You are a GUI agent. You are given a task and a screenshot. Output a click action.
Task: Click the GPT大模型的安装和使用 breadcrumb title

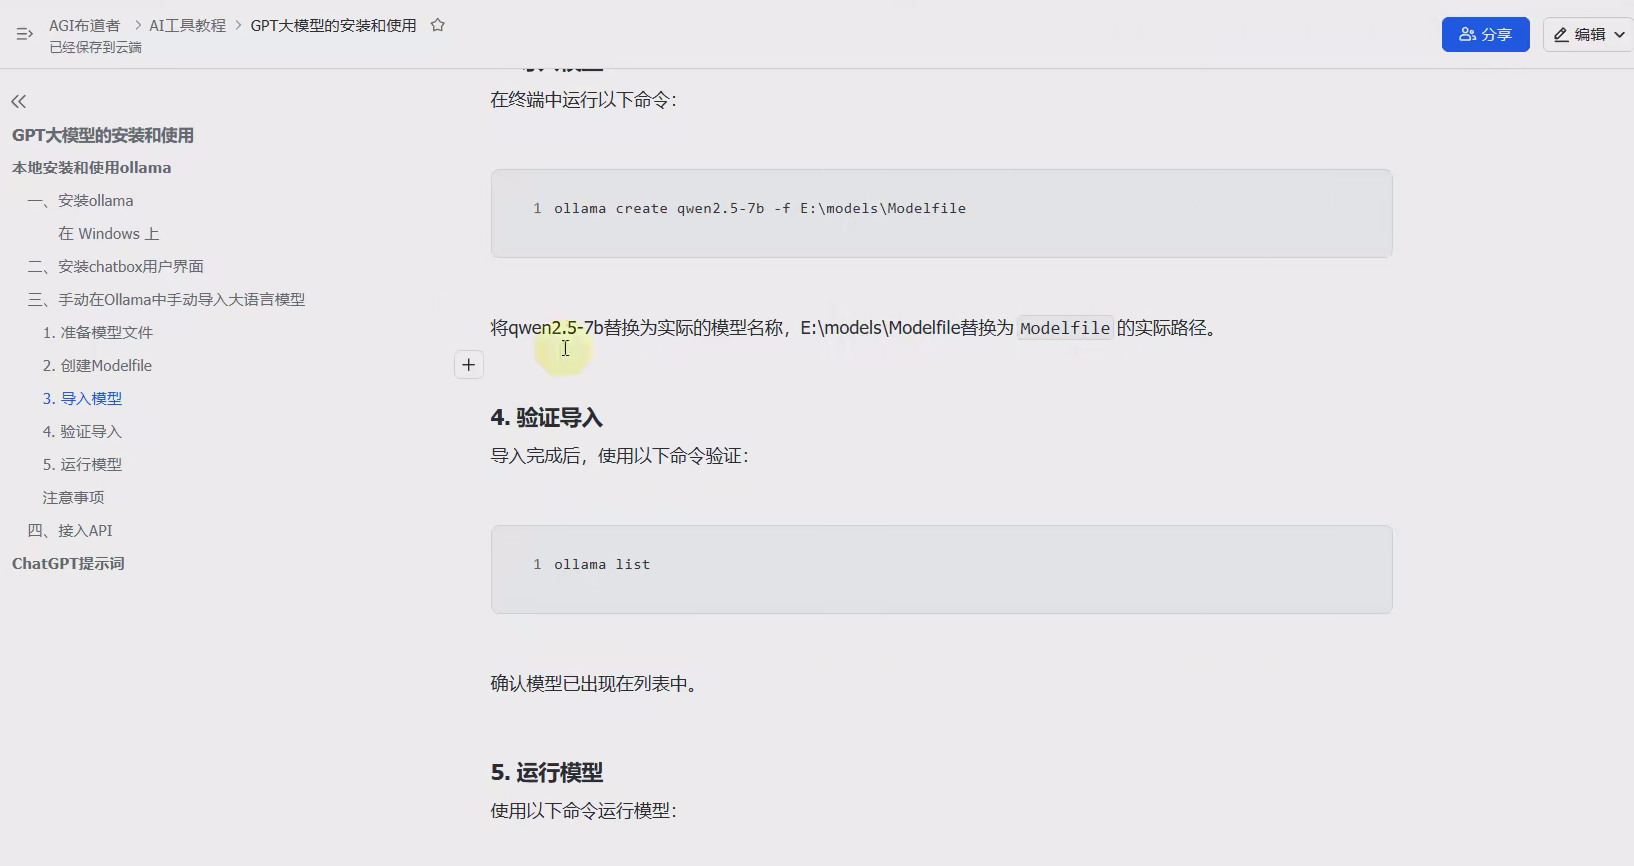[x=333, y=25]
